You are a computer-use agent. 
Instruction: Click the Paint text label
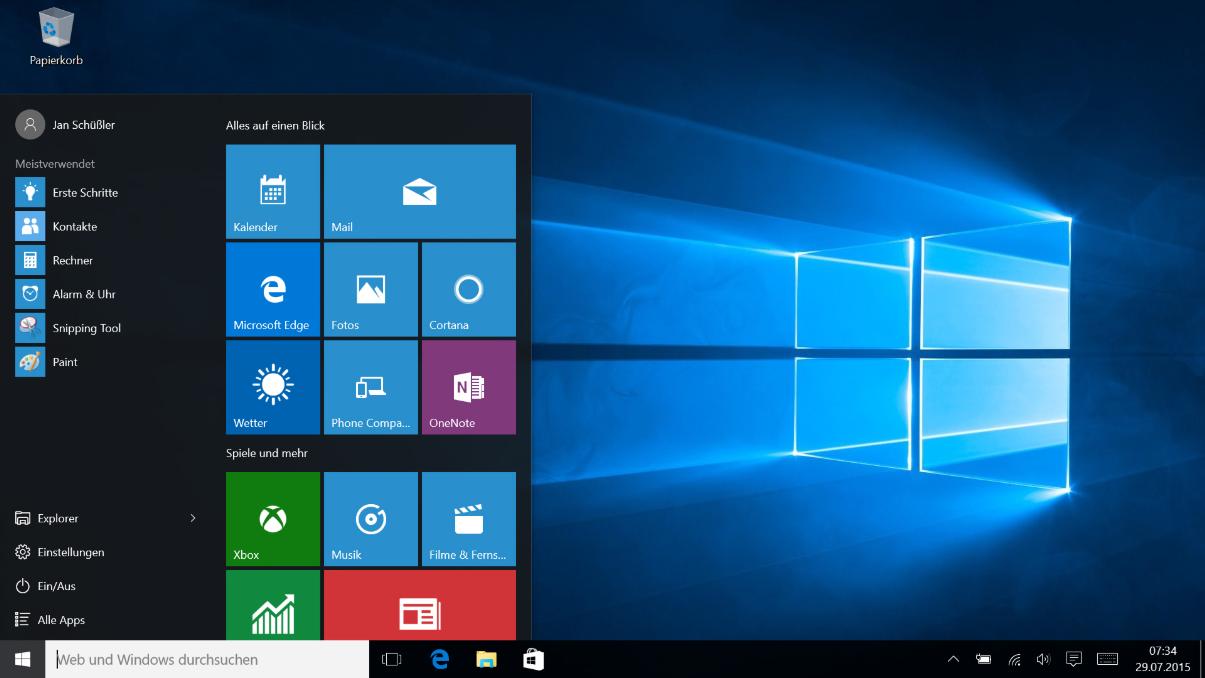coord(65,362)
